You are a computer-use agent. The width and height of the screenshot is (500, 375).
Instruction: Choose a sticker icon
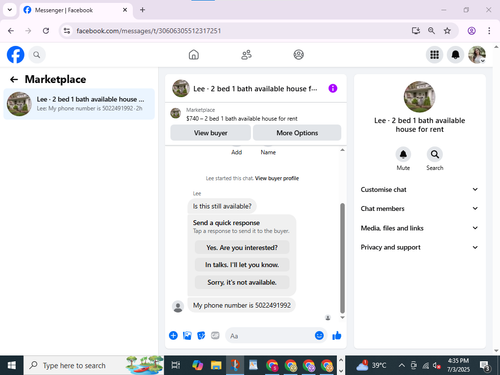click(201, 335)
